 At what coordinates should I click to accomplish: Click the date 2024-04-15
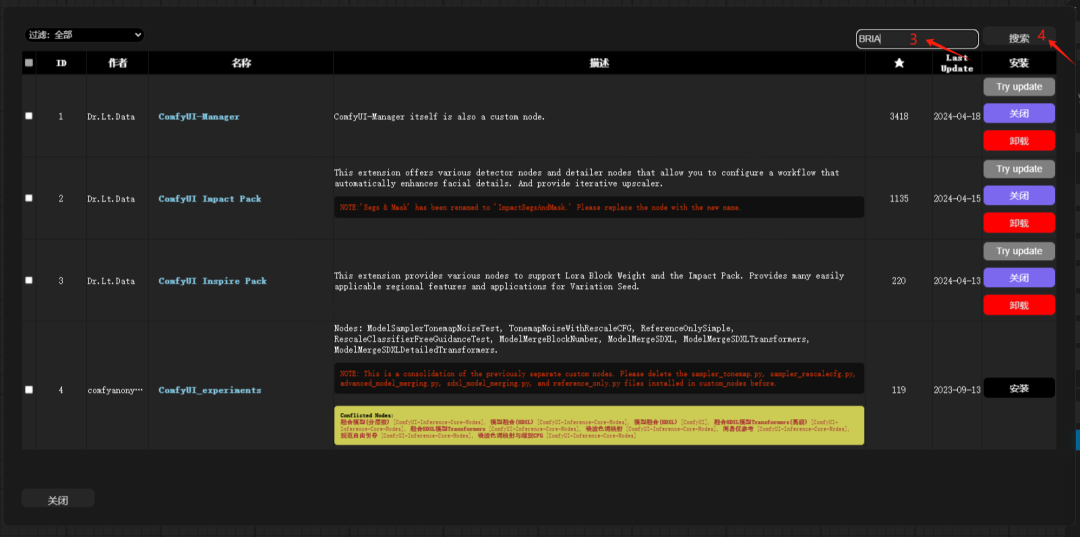[957, 198]
